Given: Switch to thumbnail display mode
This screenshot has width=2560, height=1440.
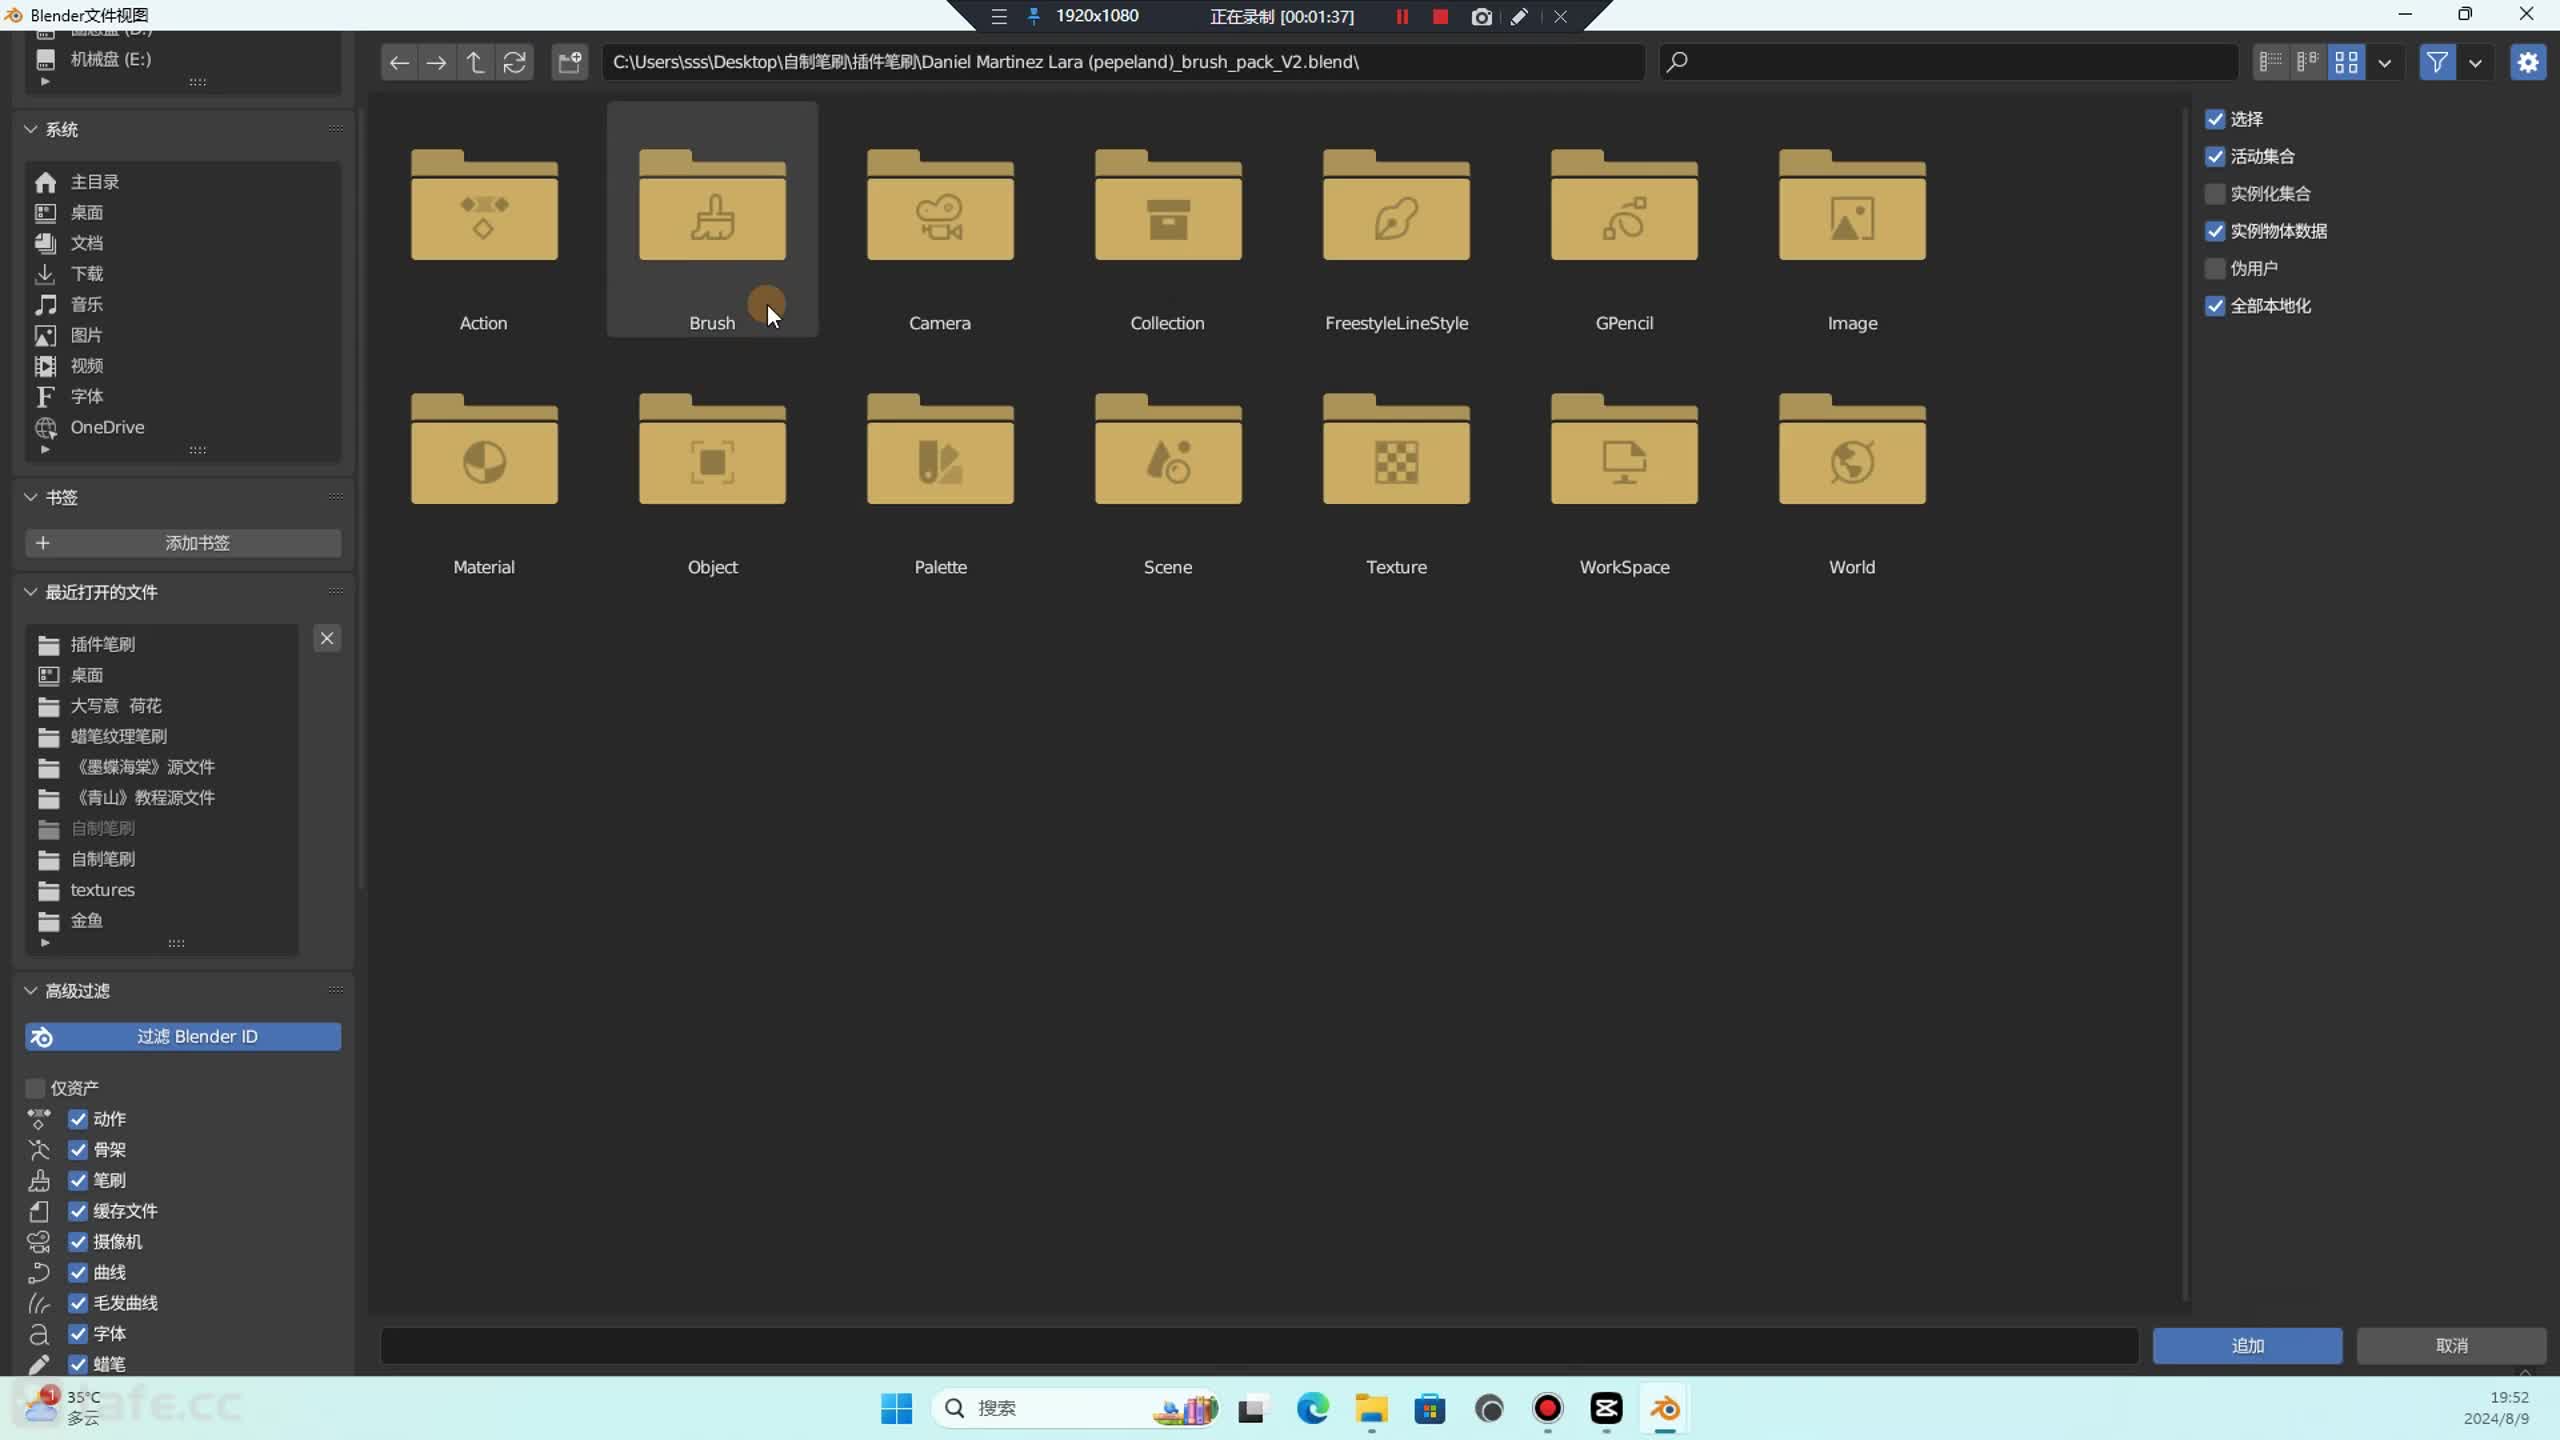Looking at the screenshot, I should 2347,62.
